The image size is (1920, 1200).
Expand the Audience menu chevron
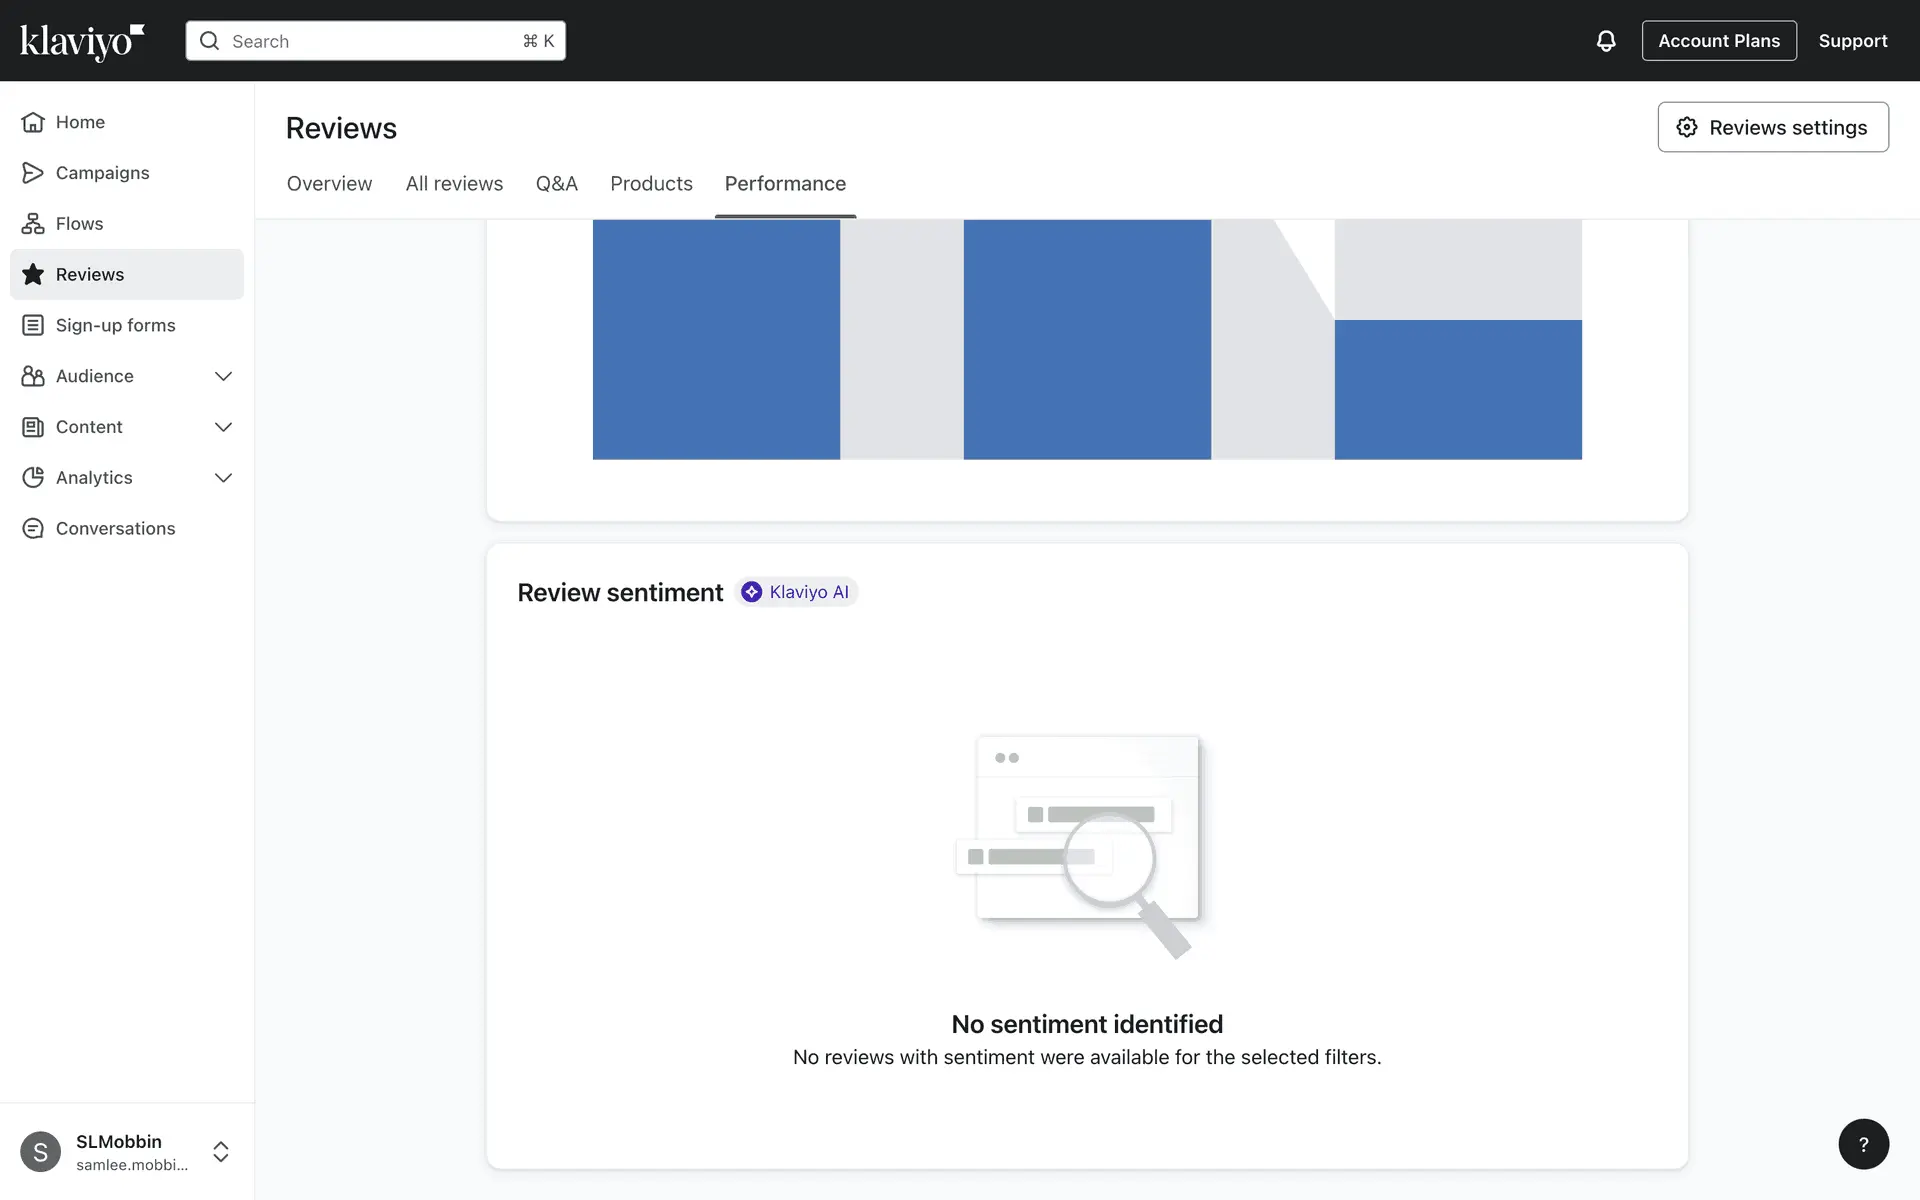[223, 376]
